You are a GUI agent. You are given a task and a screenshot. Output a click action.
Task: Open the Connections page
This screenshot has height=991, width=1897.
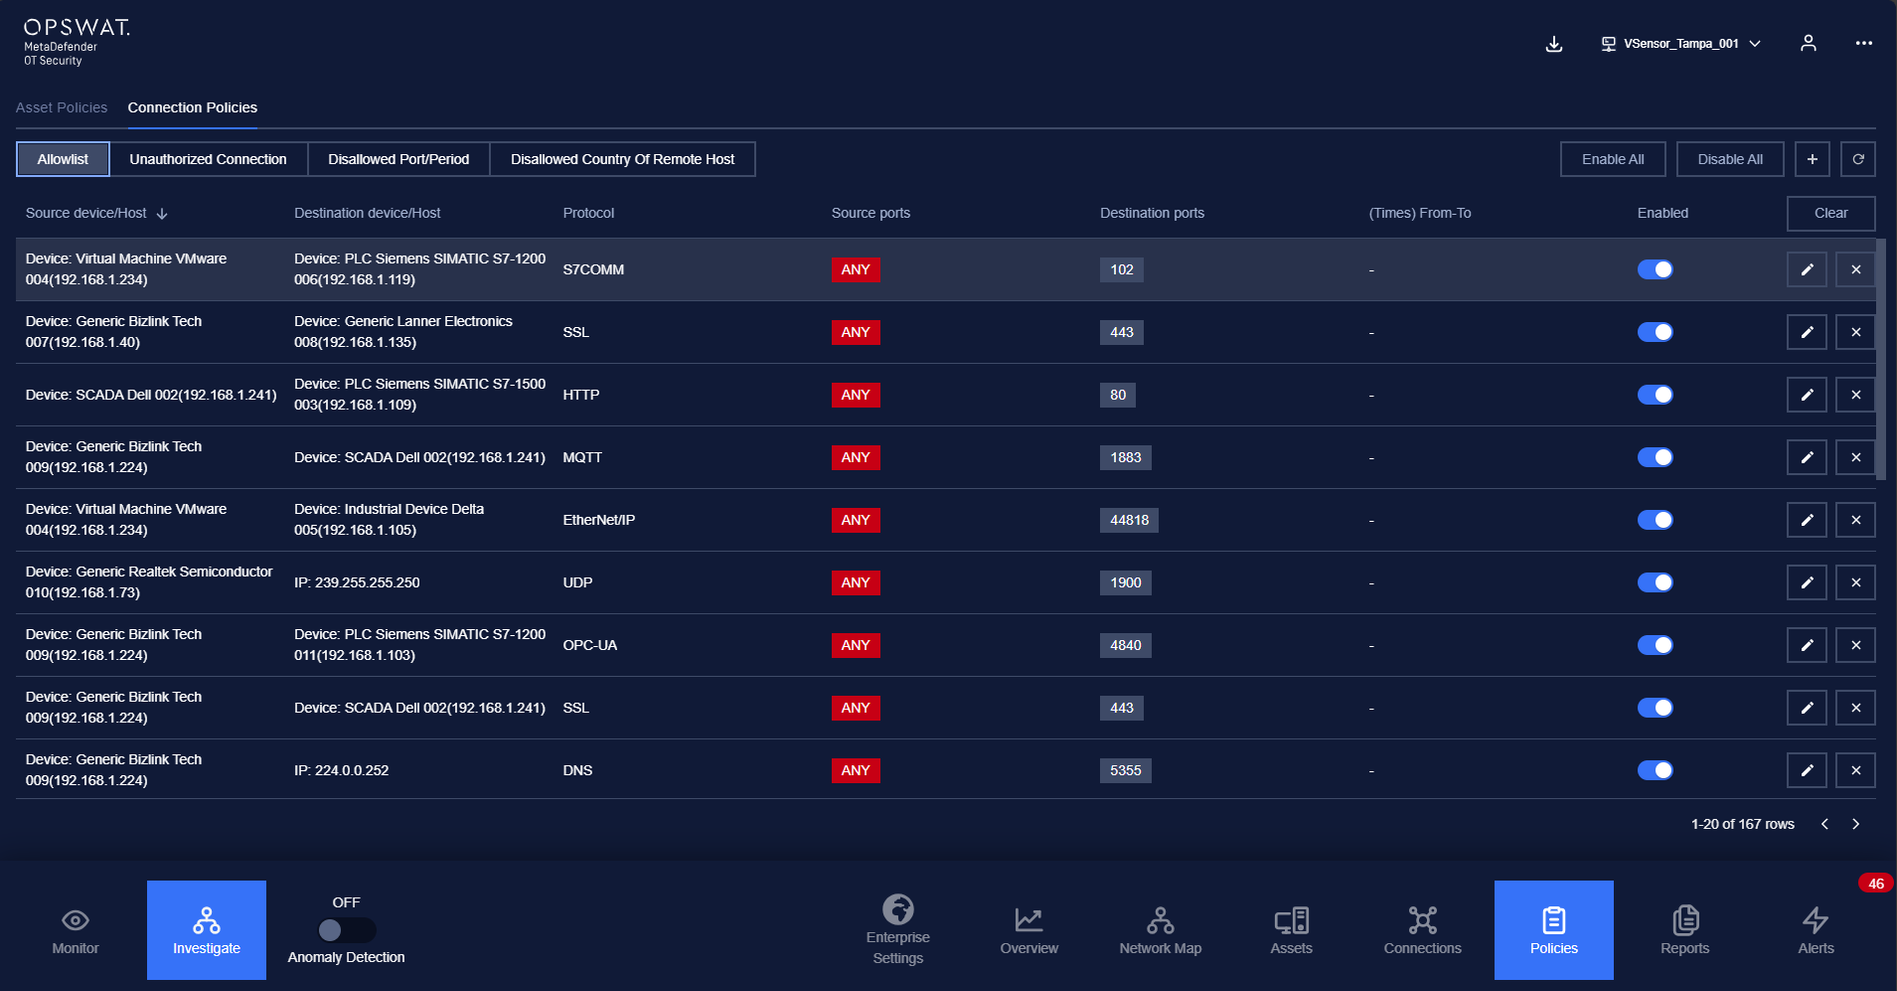[1422, 930]
